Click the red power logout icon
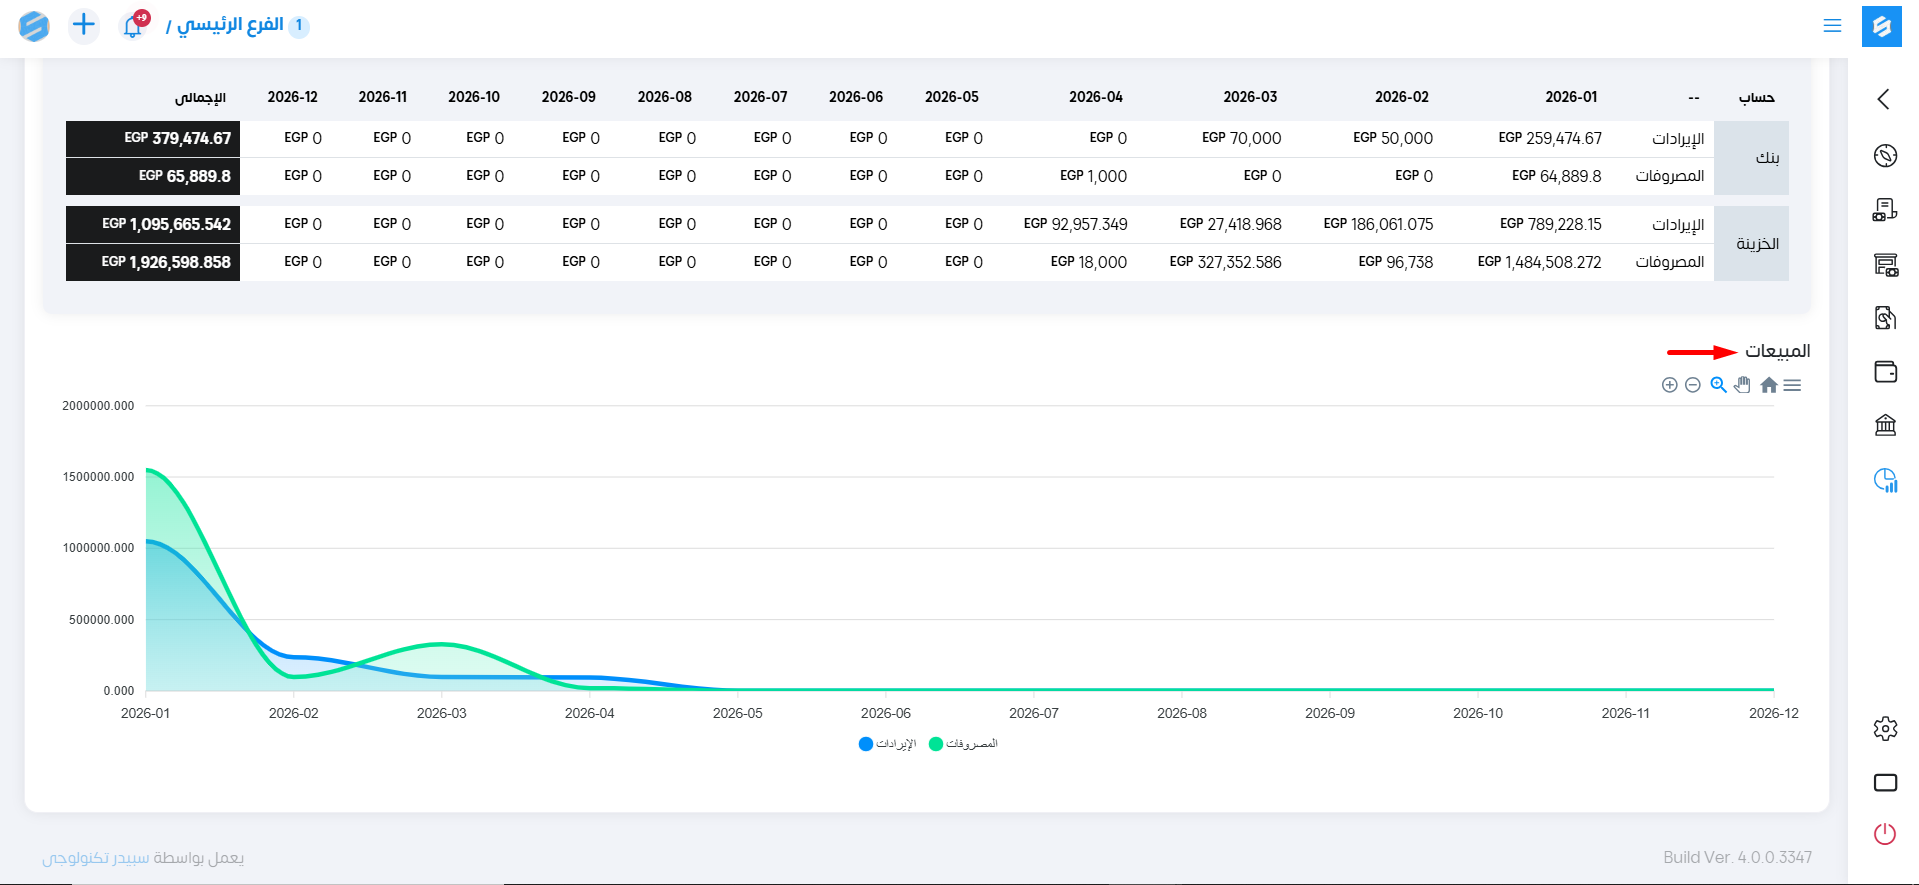Viewport: 1919px width, 885px height. coord(1885,833)
